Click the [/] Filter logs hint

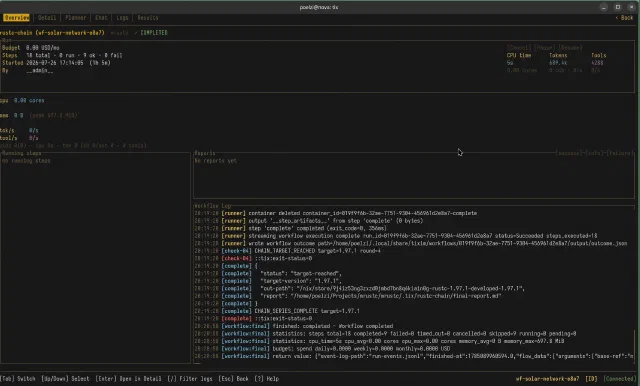coord(190,379)
